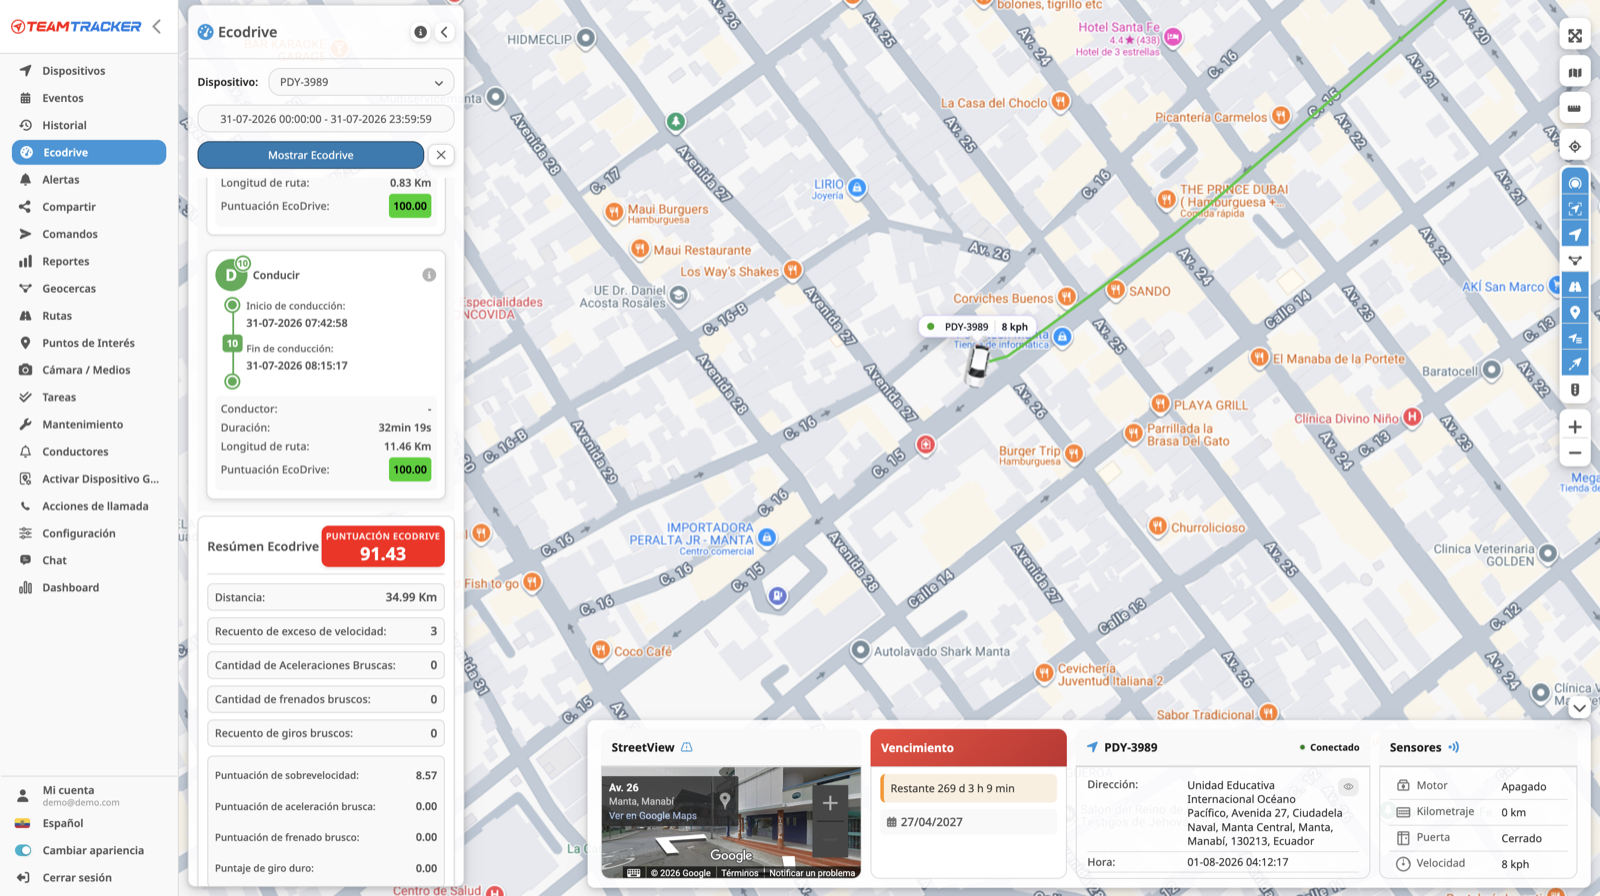Toggle the Cambiar apariencia switch
Viewport: 1600px width, 896px height.
click(x=23, y=850)
